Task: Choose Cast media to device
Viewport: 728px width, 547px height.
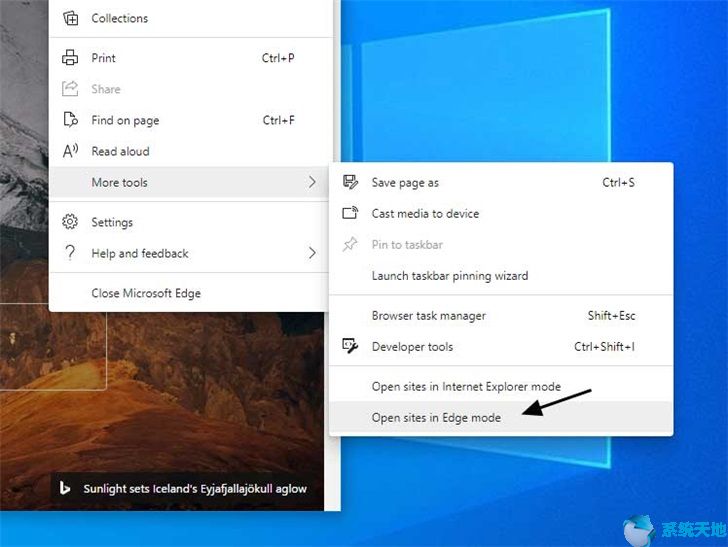Action: 501,213
